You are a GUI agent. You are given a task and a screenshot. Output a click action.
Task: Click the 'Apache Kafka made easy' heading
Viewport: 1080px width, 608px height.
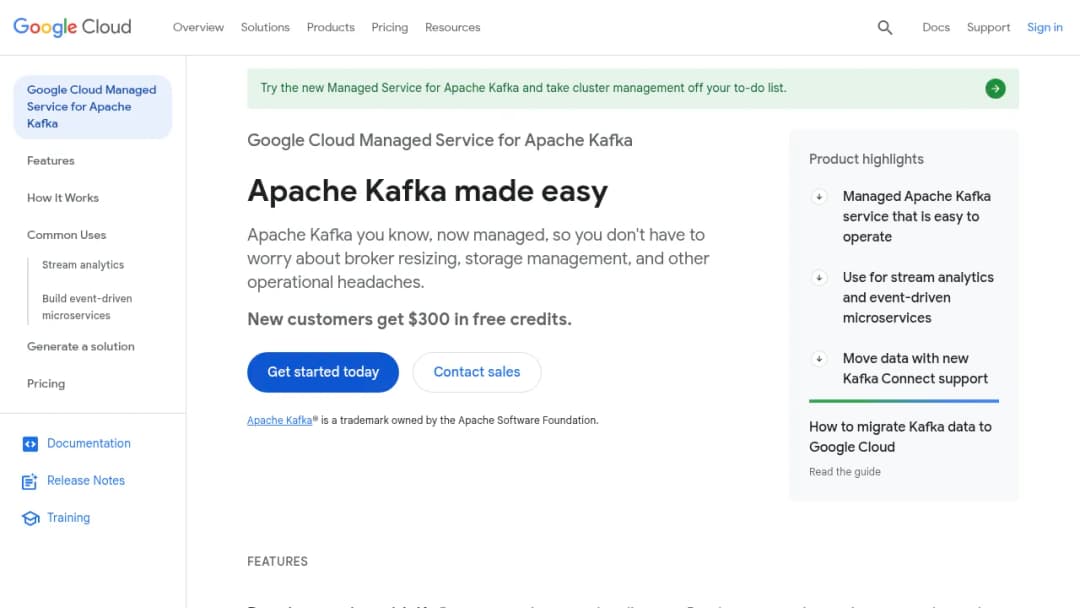(428, 191)
